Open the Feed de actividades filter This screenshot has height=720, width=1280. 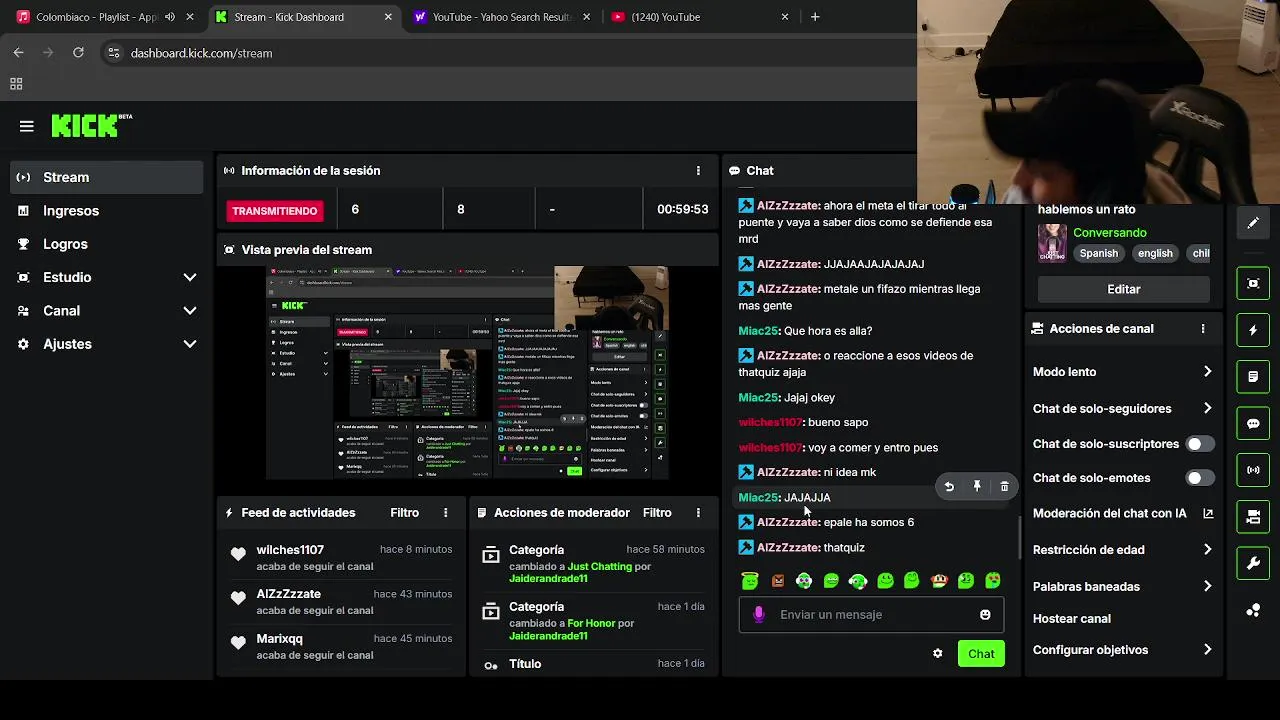tap(404, 513)
